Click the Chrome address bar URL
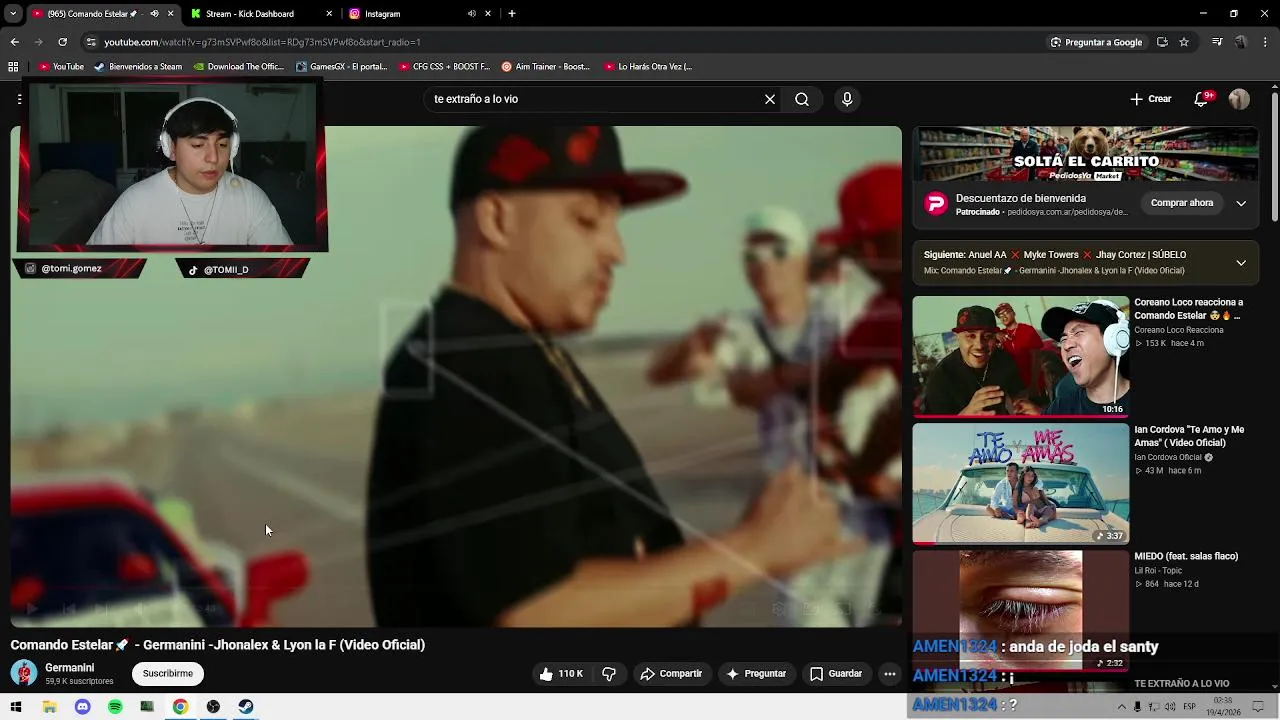 click(x=262, y=42)
